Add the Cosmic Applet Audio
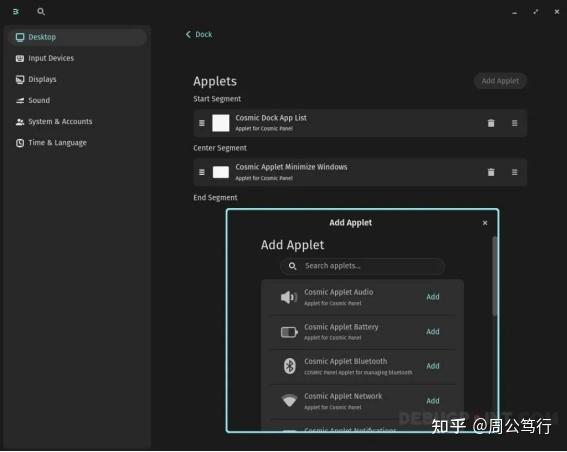This screenshot has height=452, width=567. point(433,297)
